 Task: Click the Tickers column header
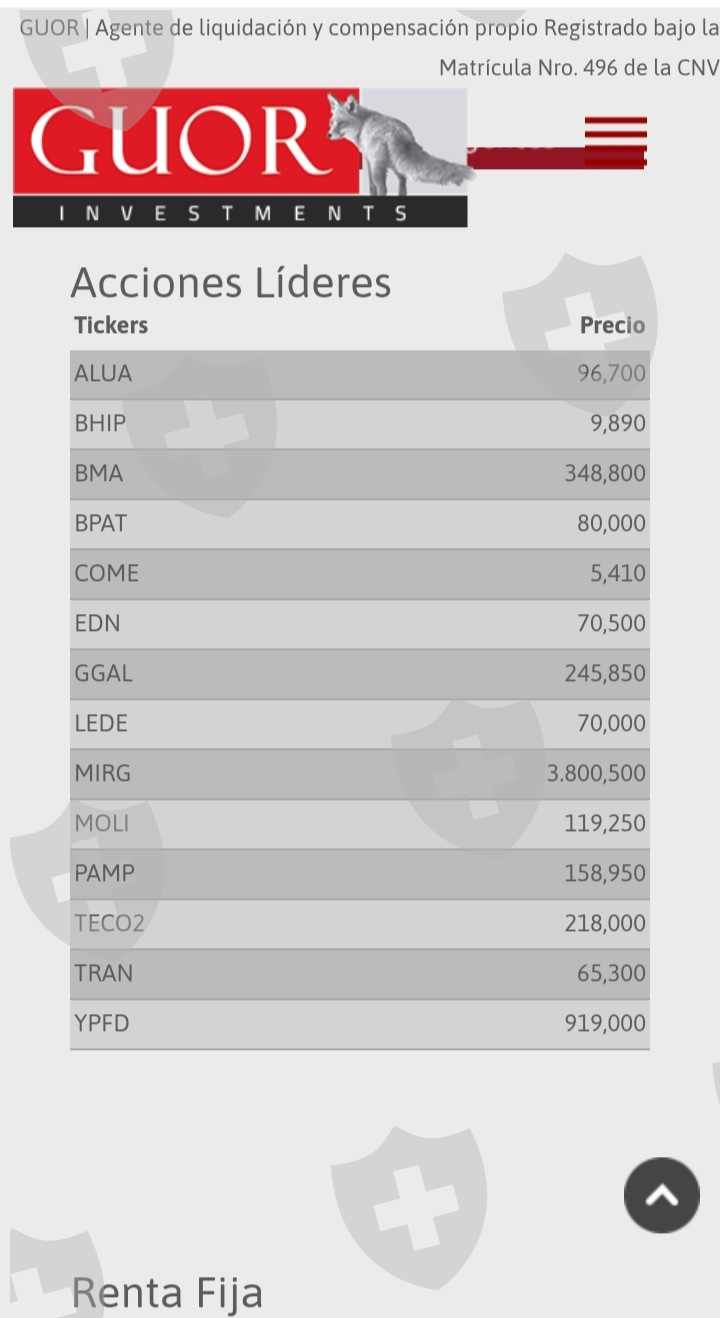click(x=111, y=326)
